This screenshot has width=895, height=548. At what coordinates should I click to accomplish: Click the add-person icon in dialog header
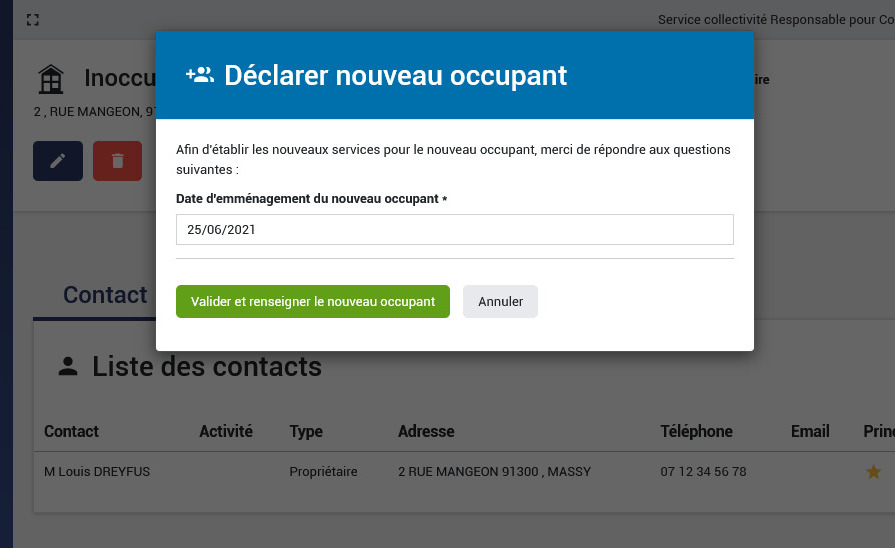coord(200,75)
